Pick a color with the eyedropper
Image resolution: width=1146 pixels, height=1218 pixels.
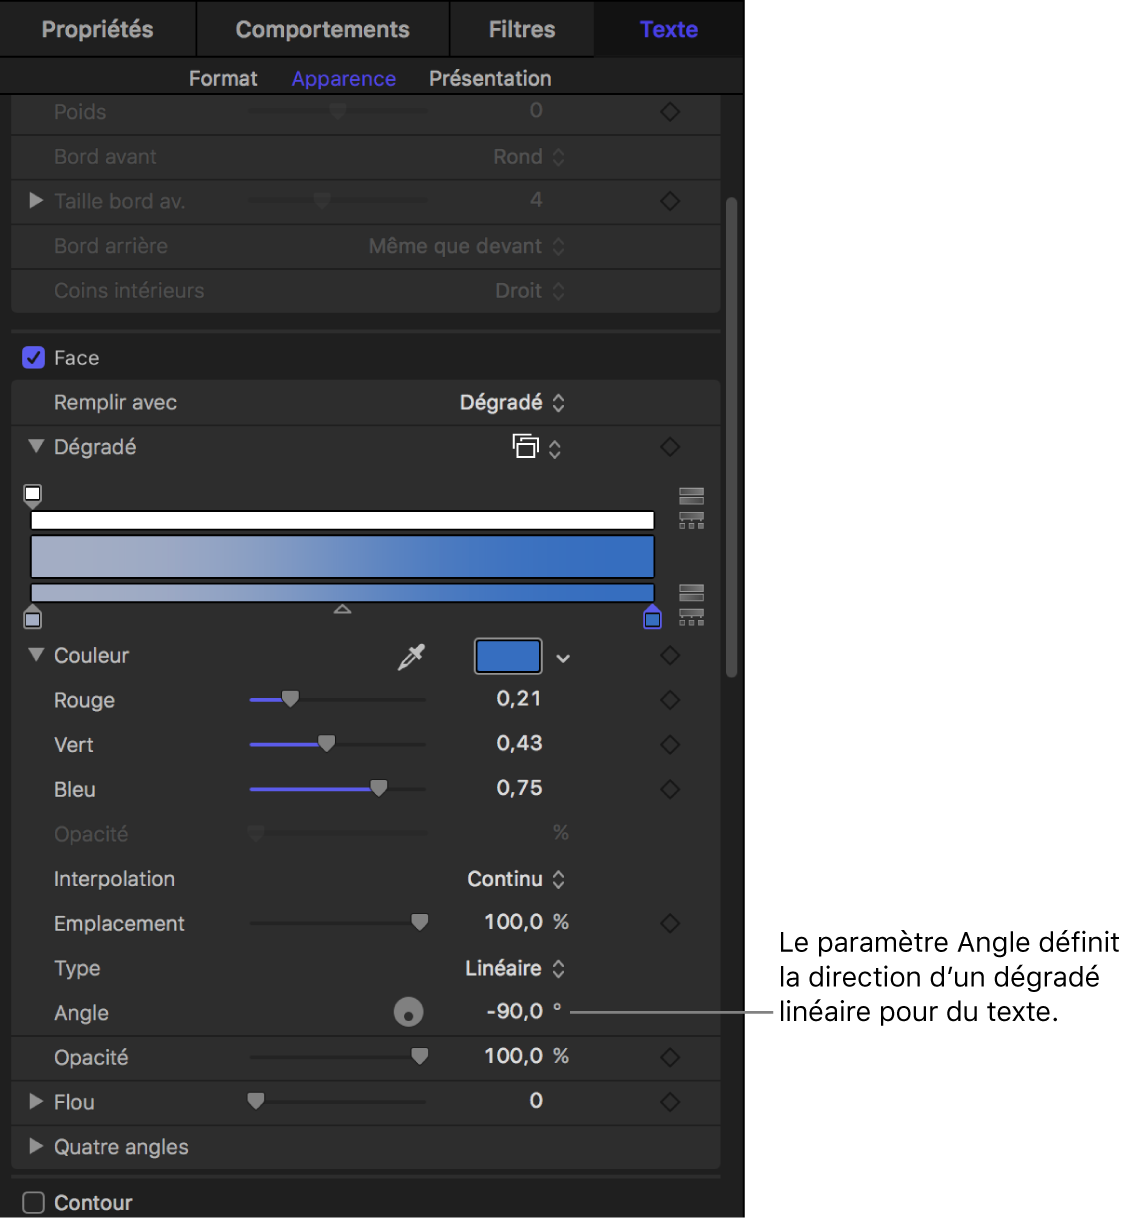pos(411,656)
